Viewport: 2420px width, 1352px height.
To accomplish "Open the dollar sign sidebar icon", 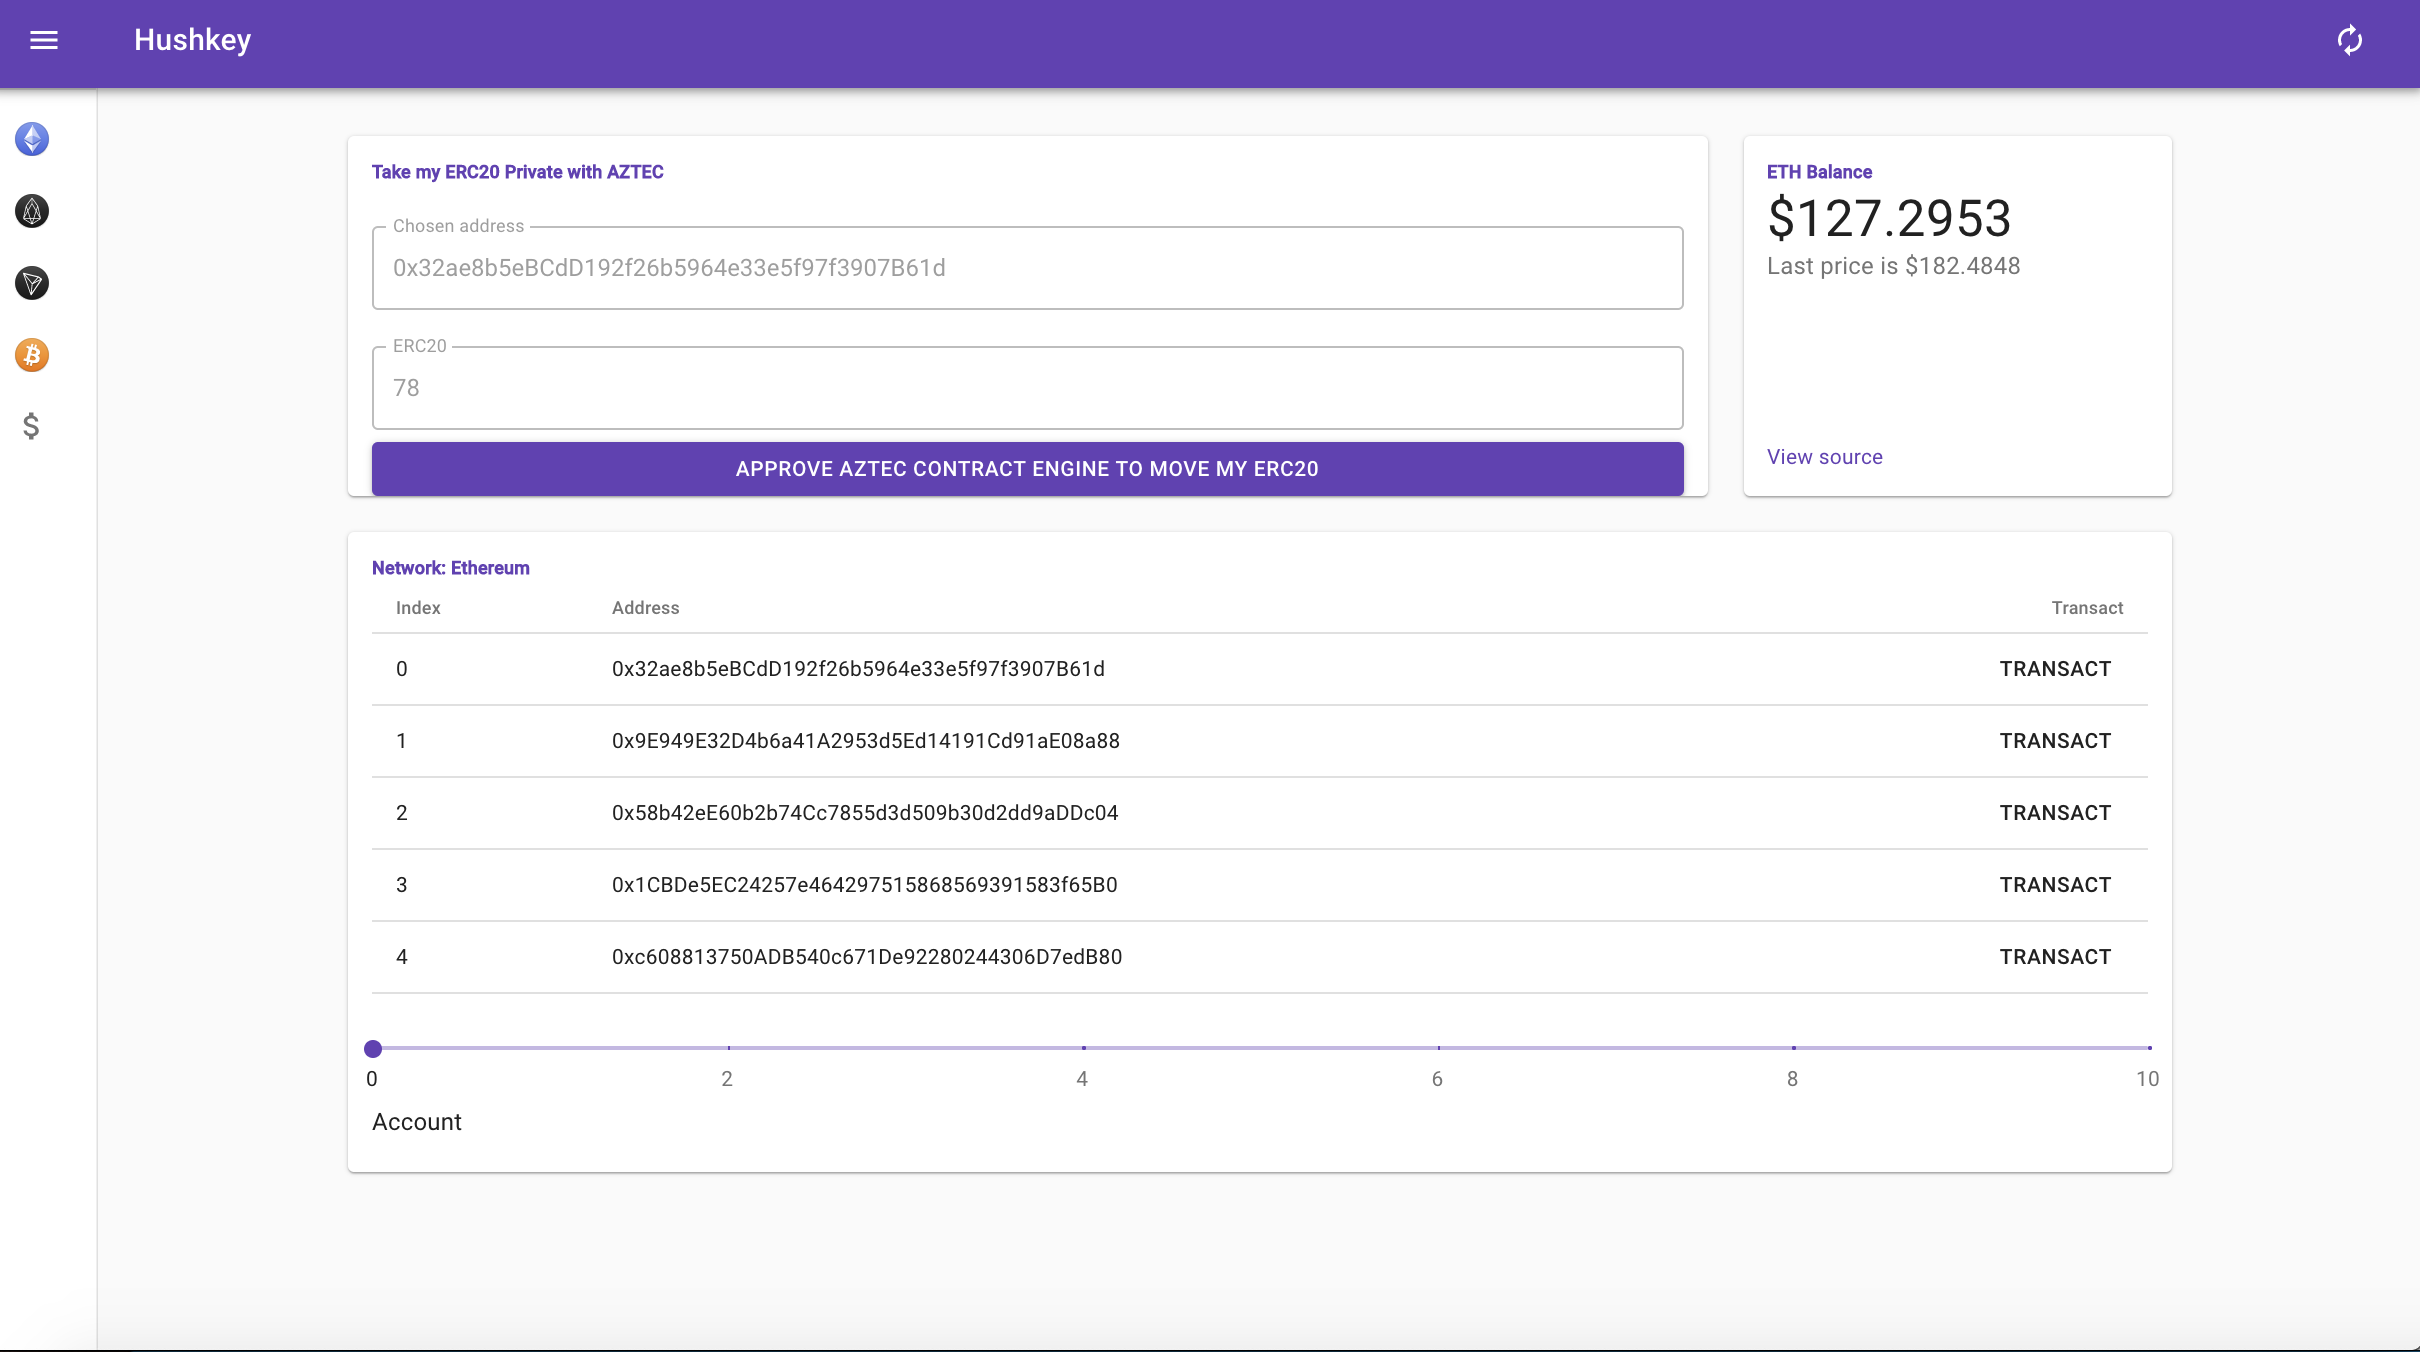I will point(32,427).
